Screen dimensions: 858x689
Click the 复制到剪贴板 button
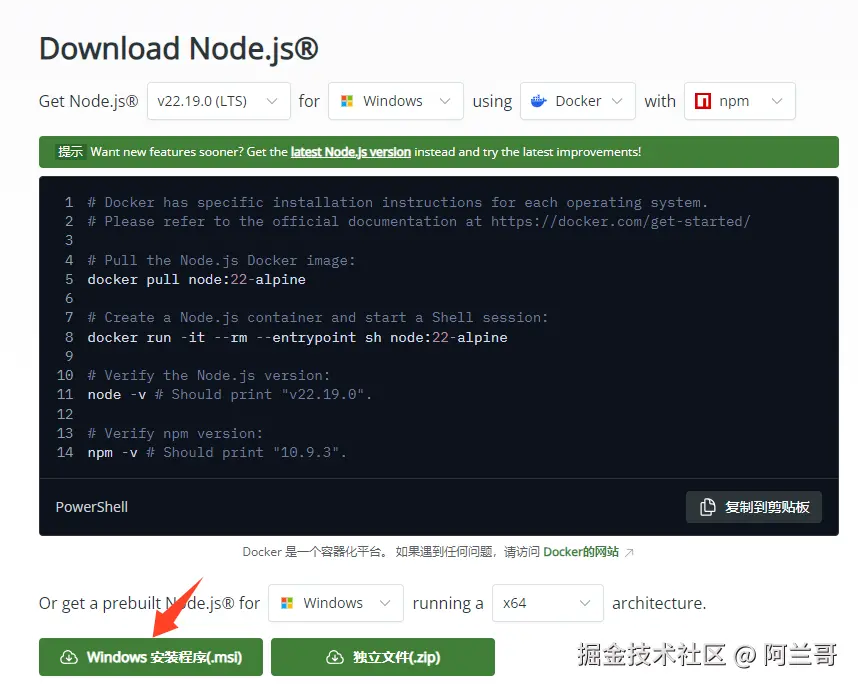click(753, 507)
